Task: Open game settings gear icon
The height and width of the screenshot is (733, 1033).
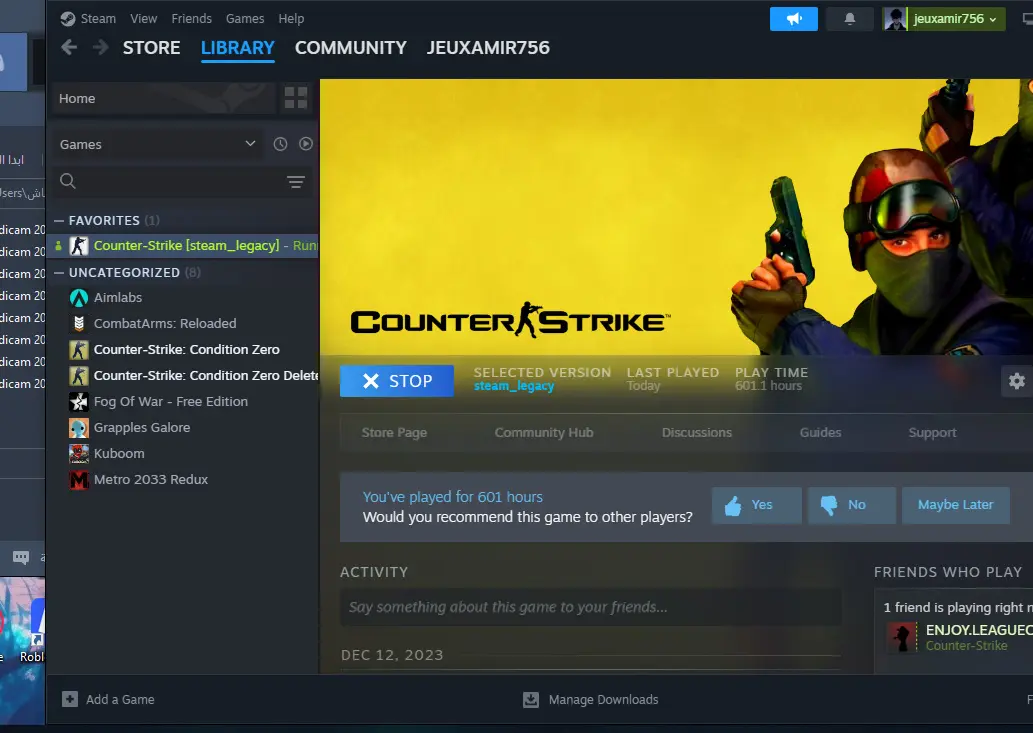Action: coord(1017,381)
